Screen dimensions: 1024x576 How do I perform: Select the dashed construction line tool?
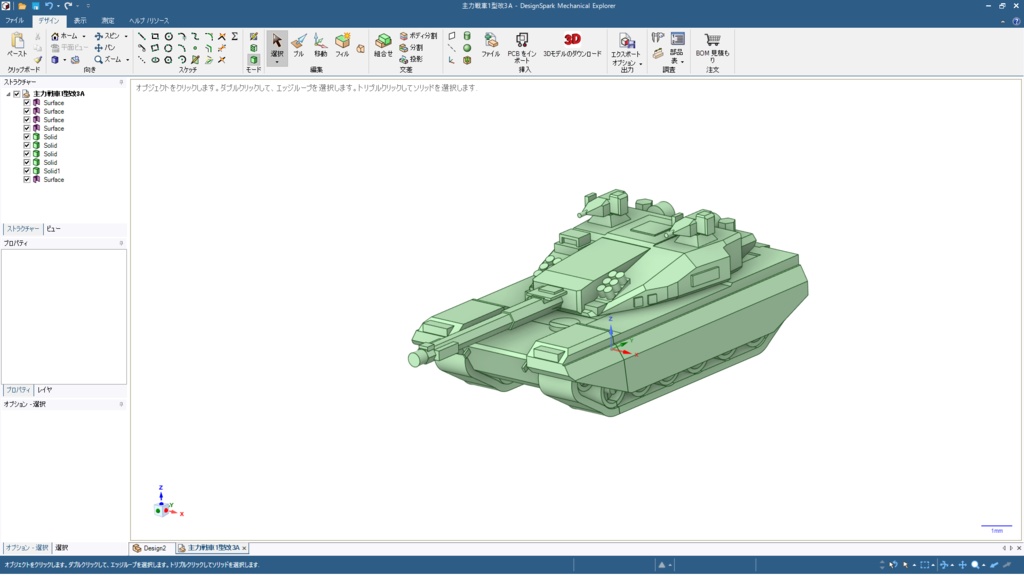point(142,59)
